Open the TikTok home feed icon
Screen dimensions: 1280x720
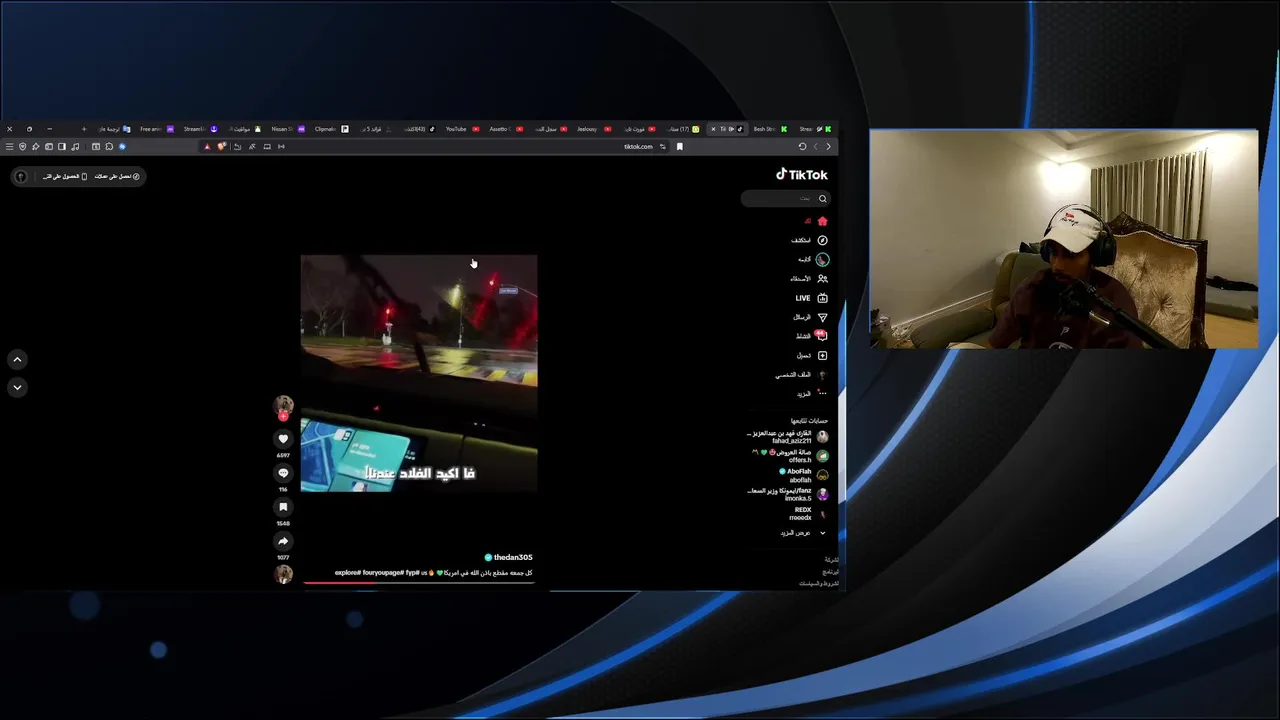(x=822, y=221)
